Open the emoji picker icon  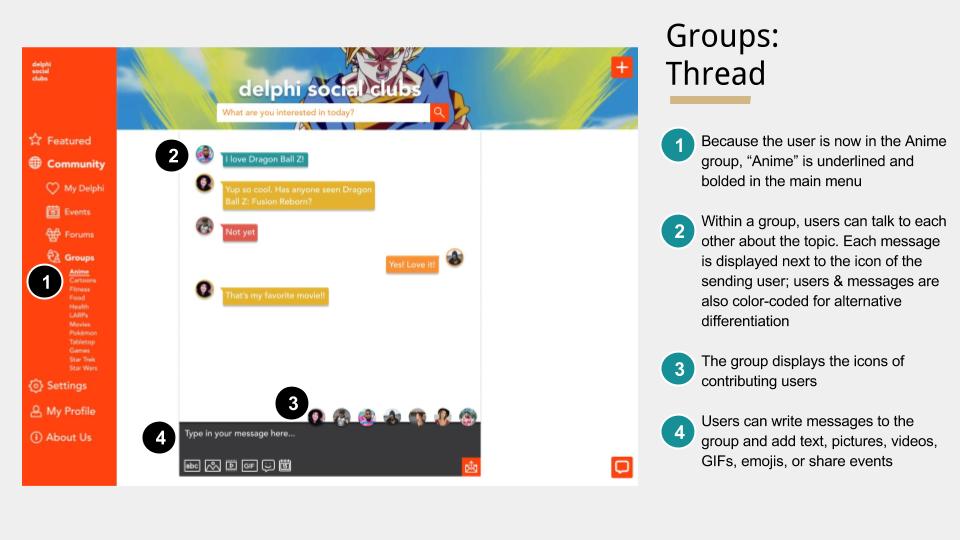(x=268, y=466)
